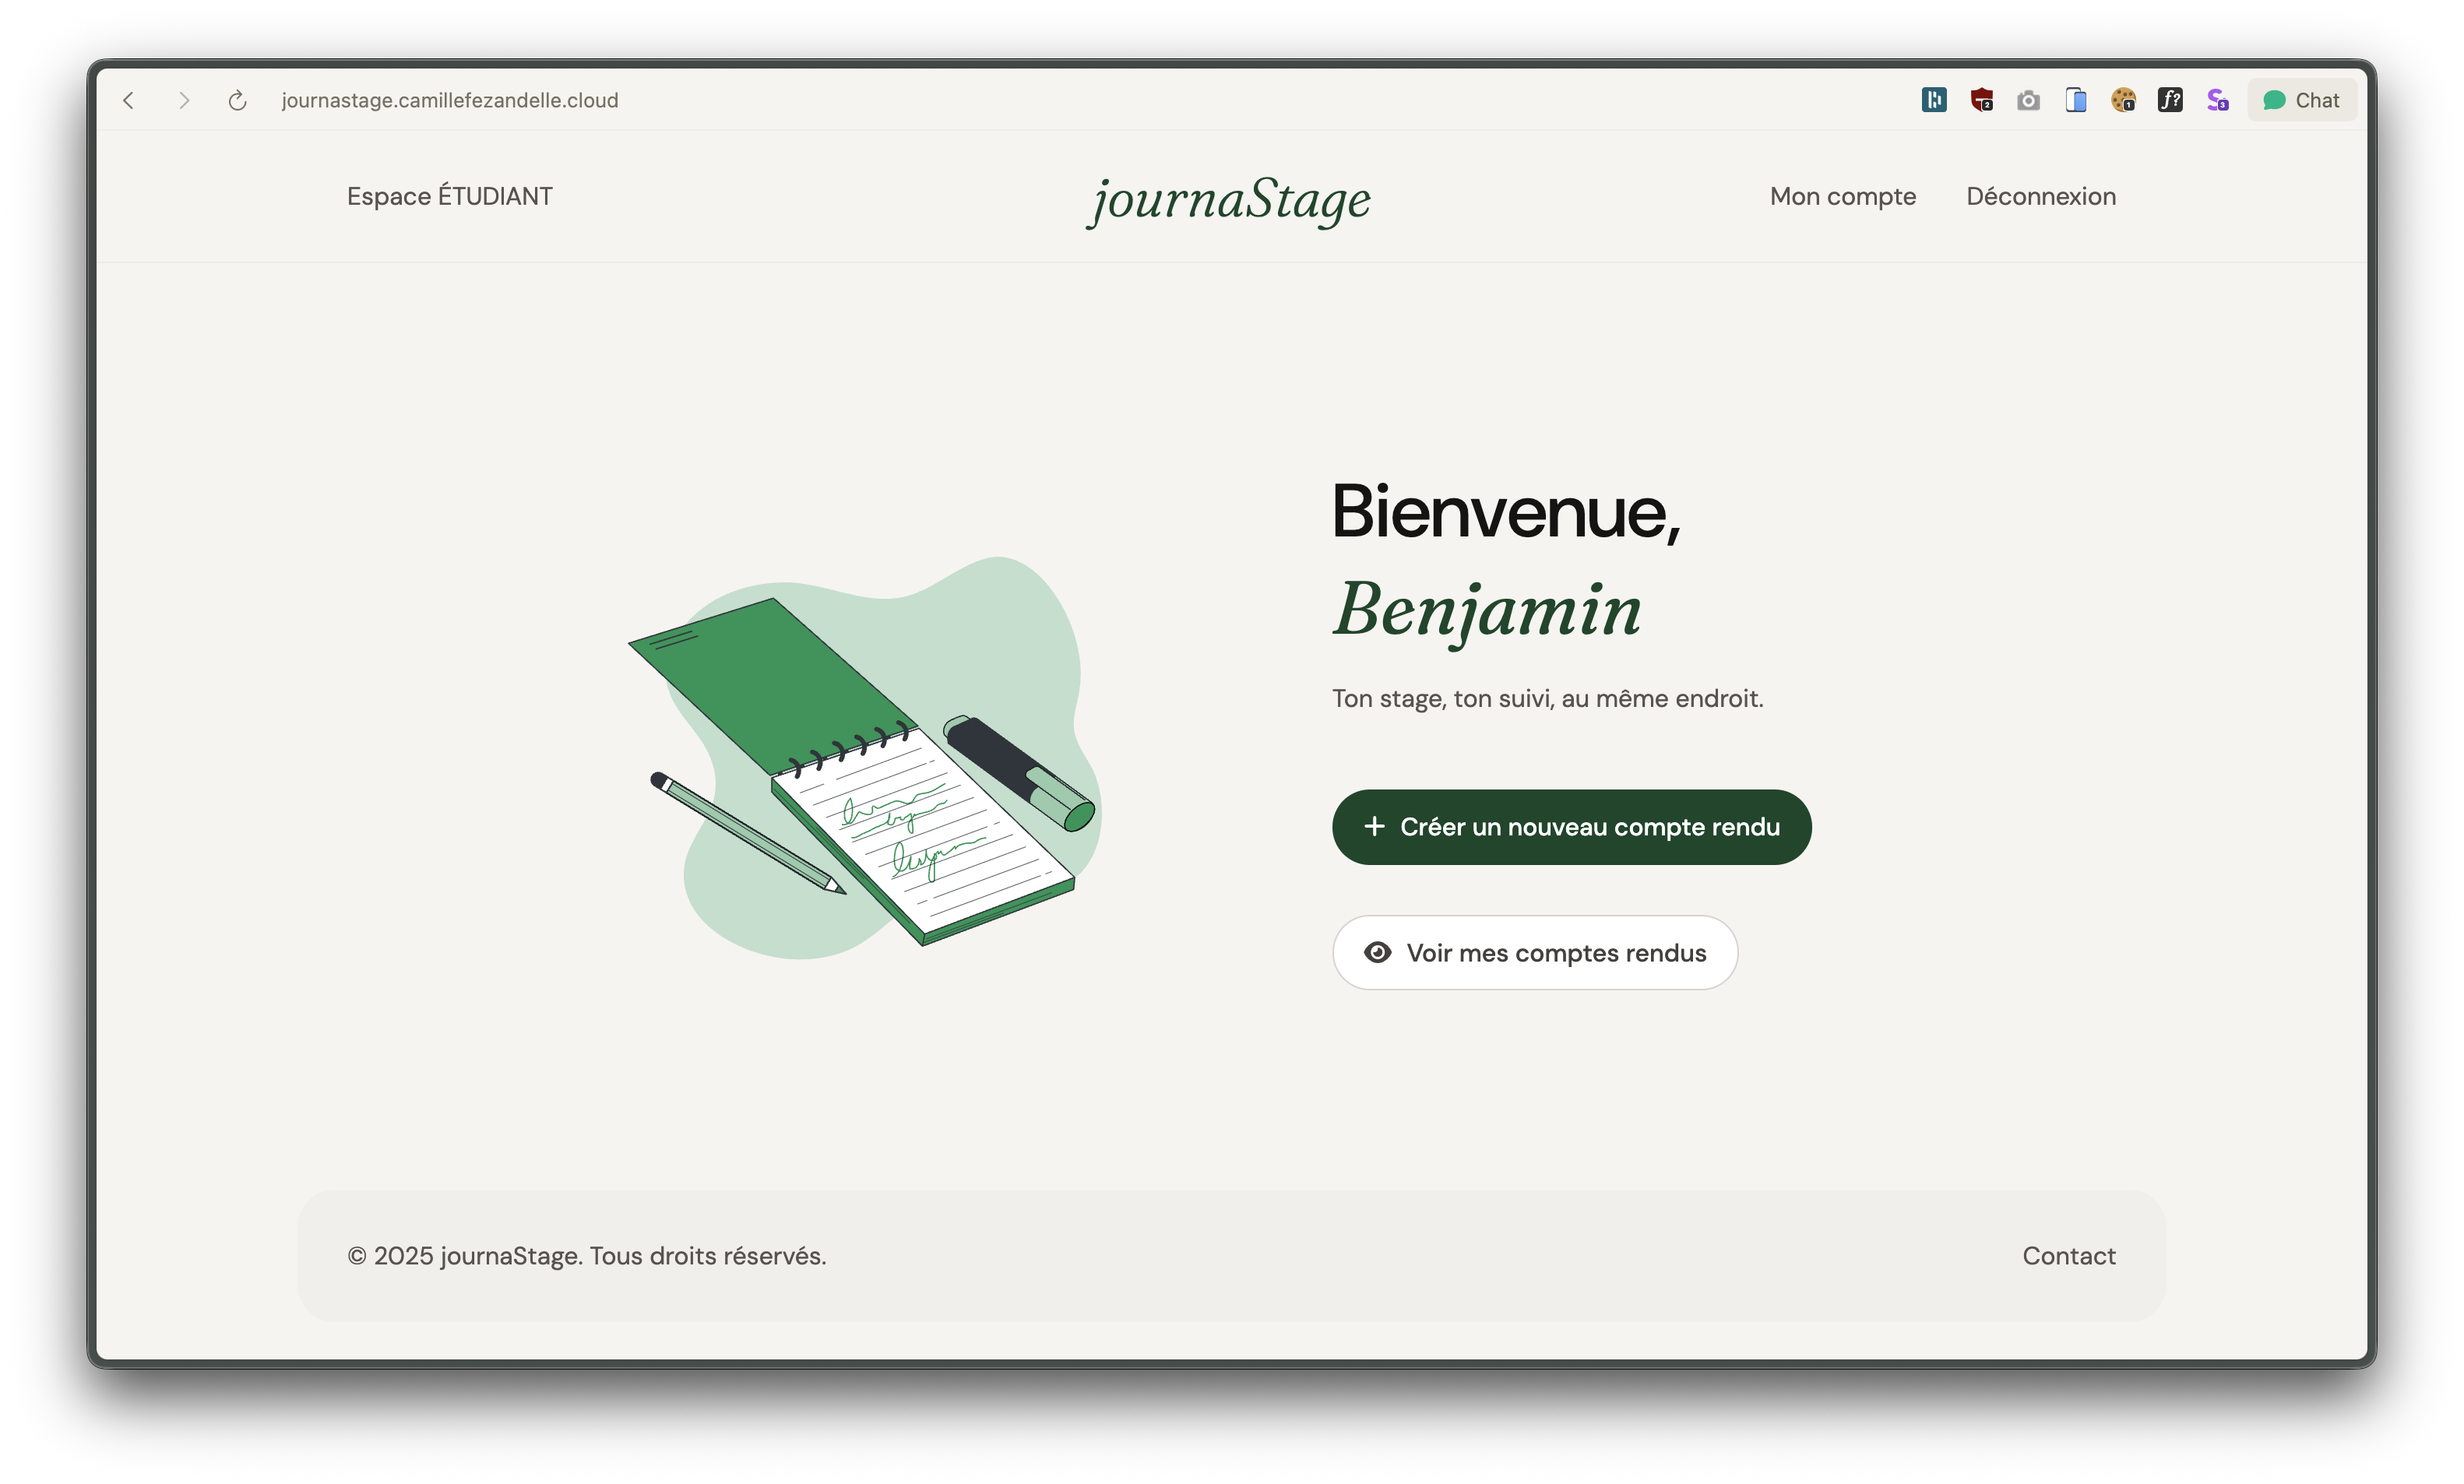The width and height of the screenshot is (2464, 1484).
Task: Open the responsive device viewer extension
Action: [x=2076, y=100]
